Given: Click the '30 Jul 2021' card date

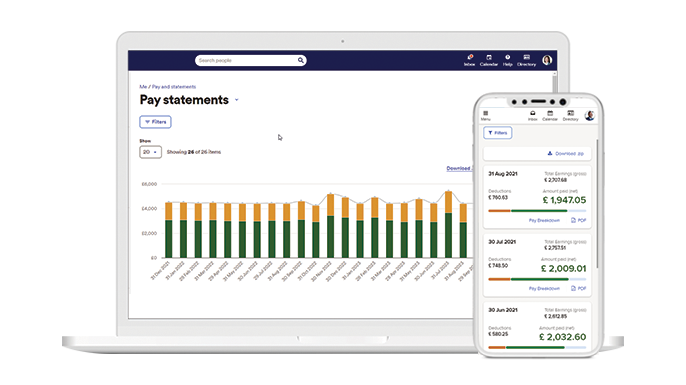Looking at the screenshot, I should tap(502, 242).
